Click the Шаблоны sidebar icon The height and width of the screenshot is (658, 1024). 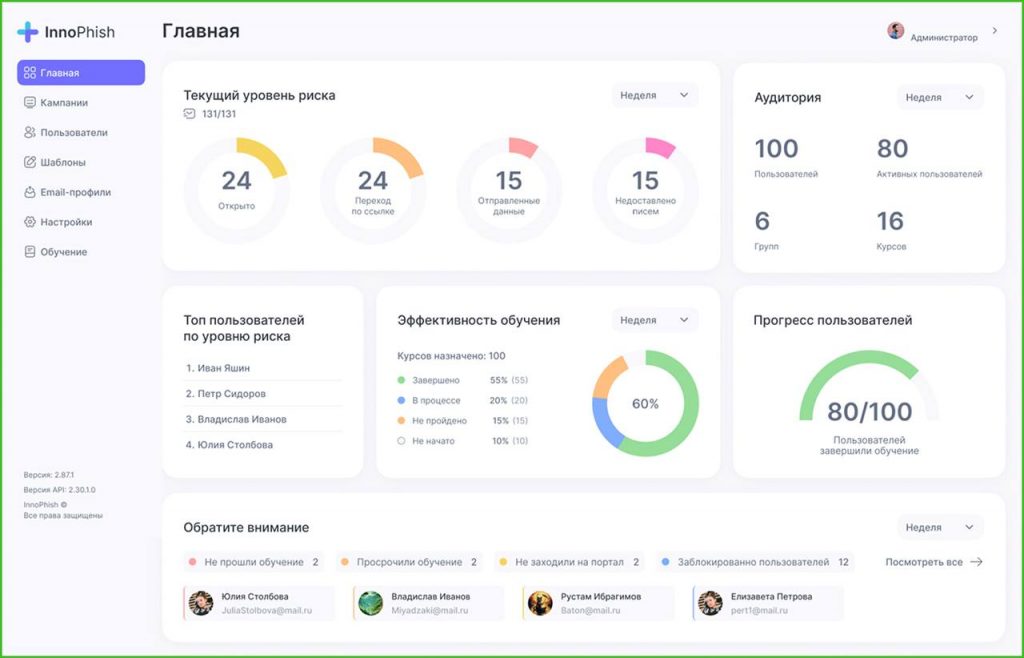30,162
